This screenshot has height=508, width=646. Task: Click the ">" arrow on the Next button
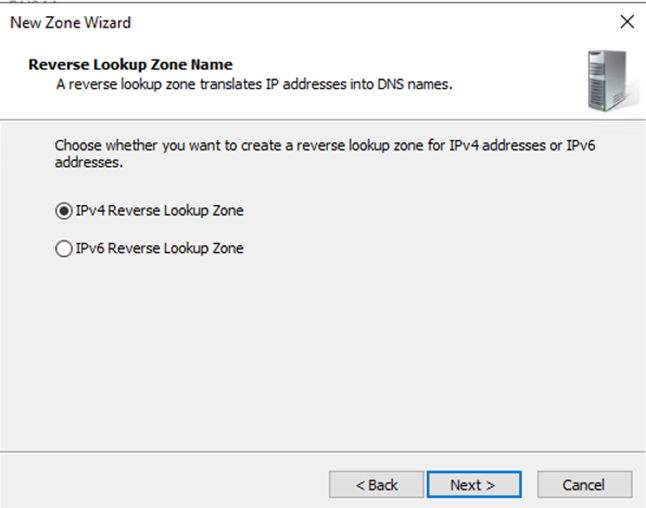point(490,485)
